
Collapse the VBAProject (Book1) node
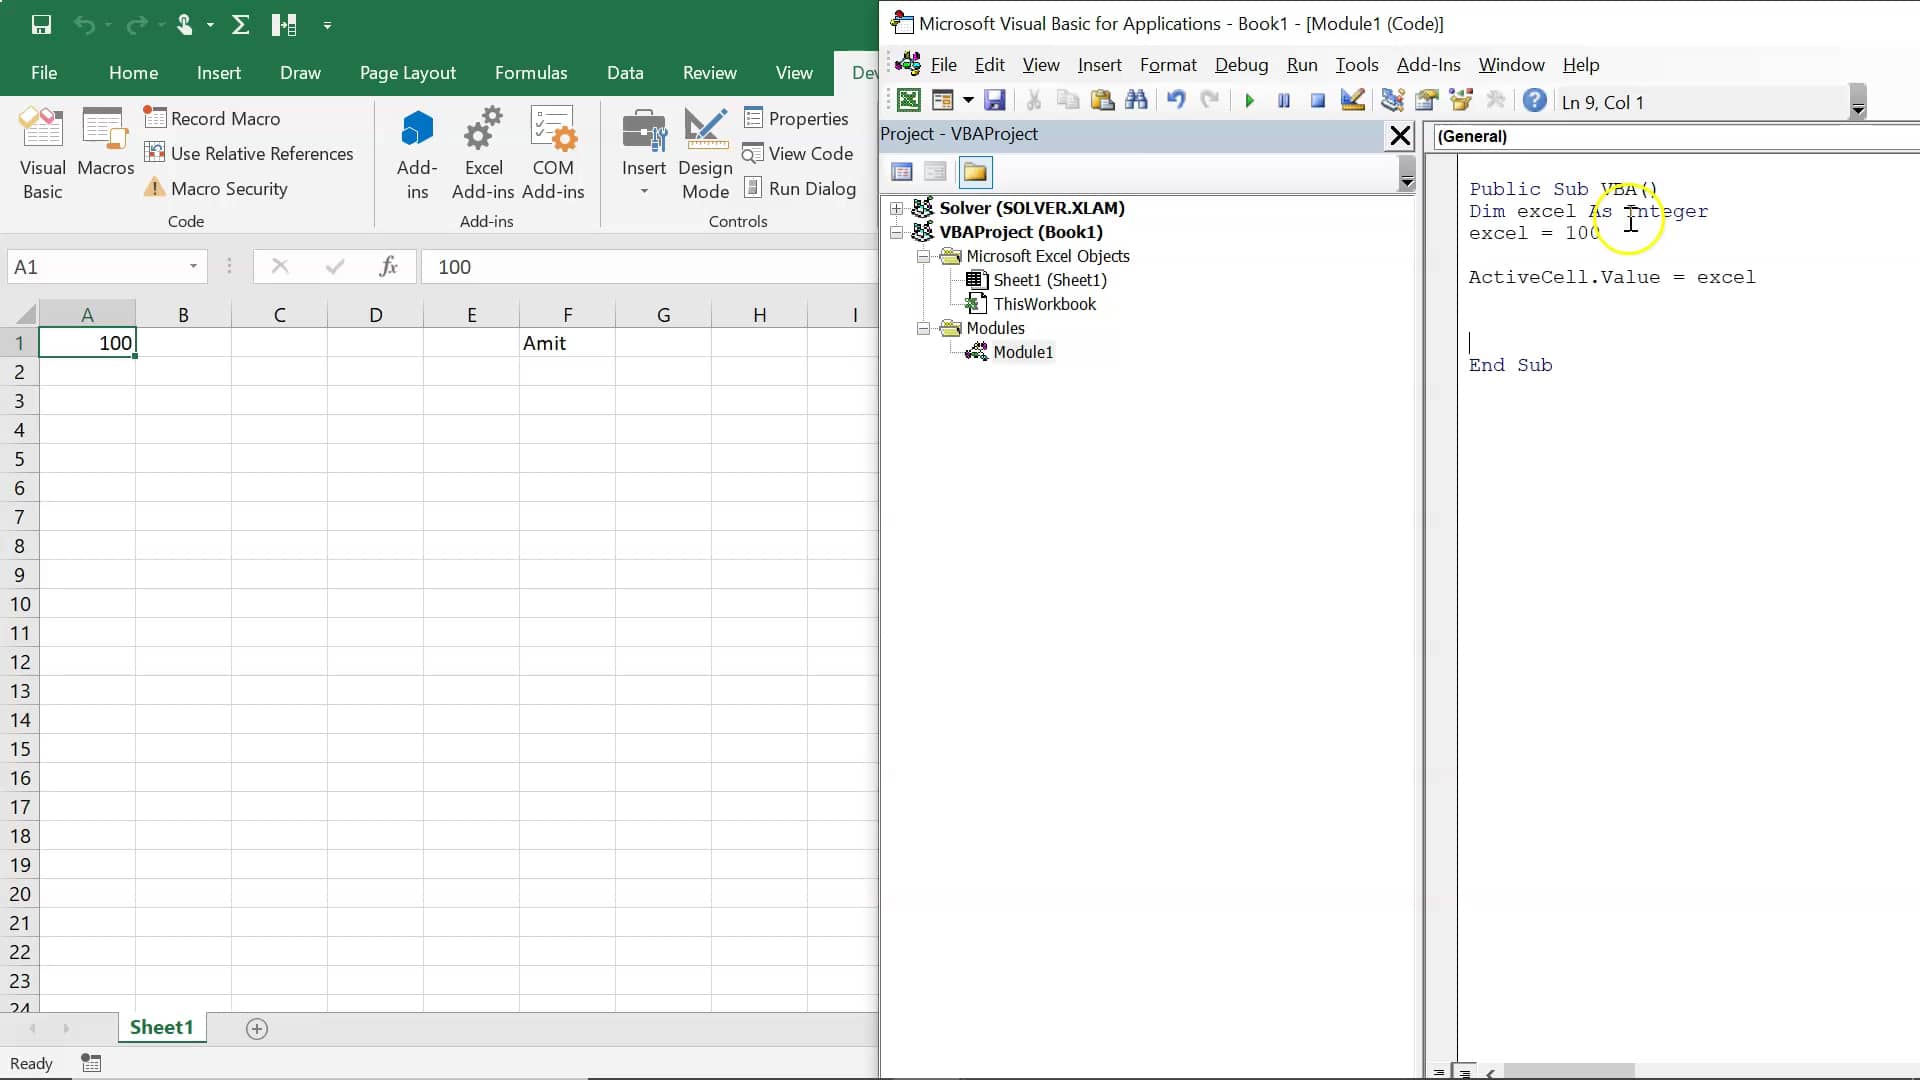(896, 231)
